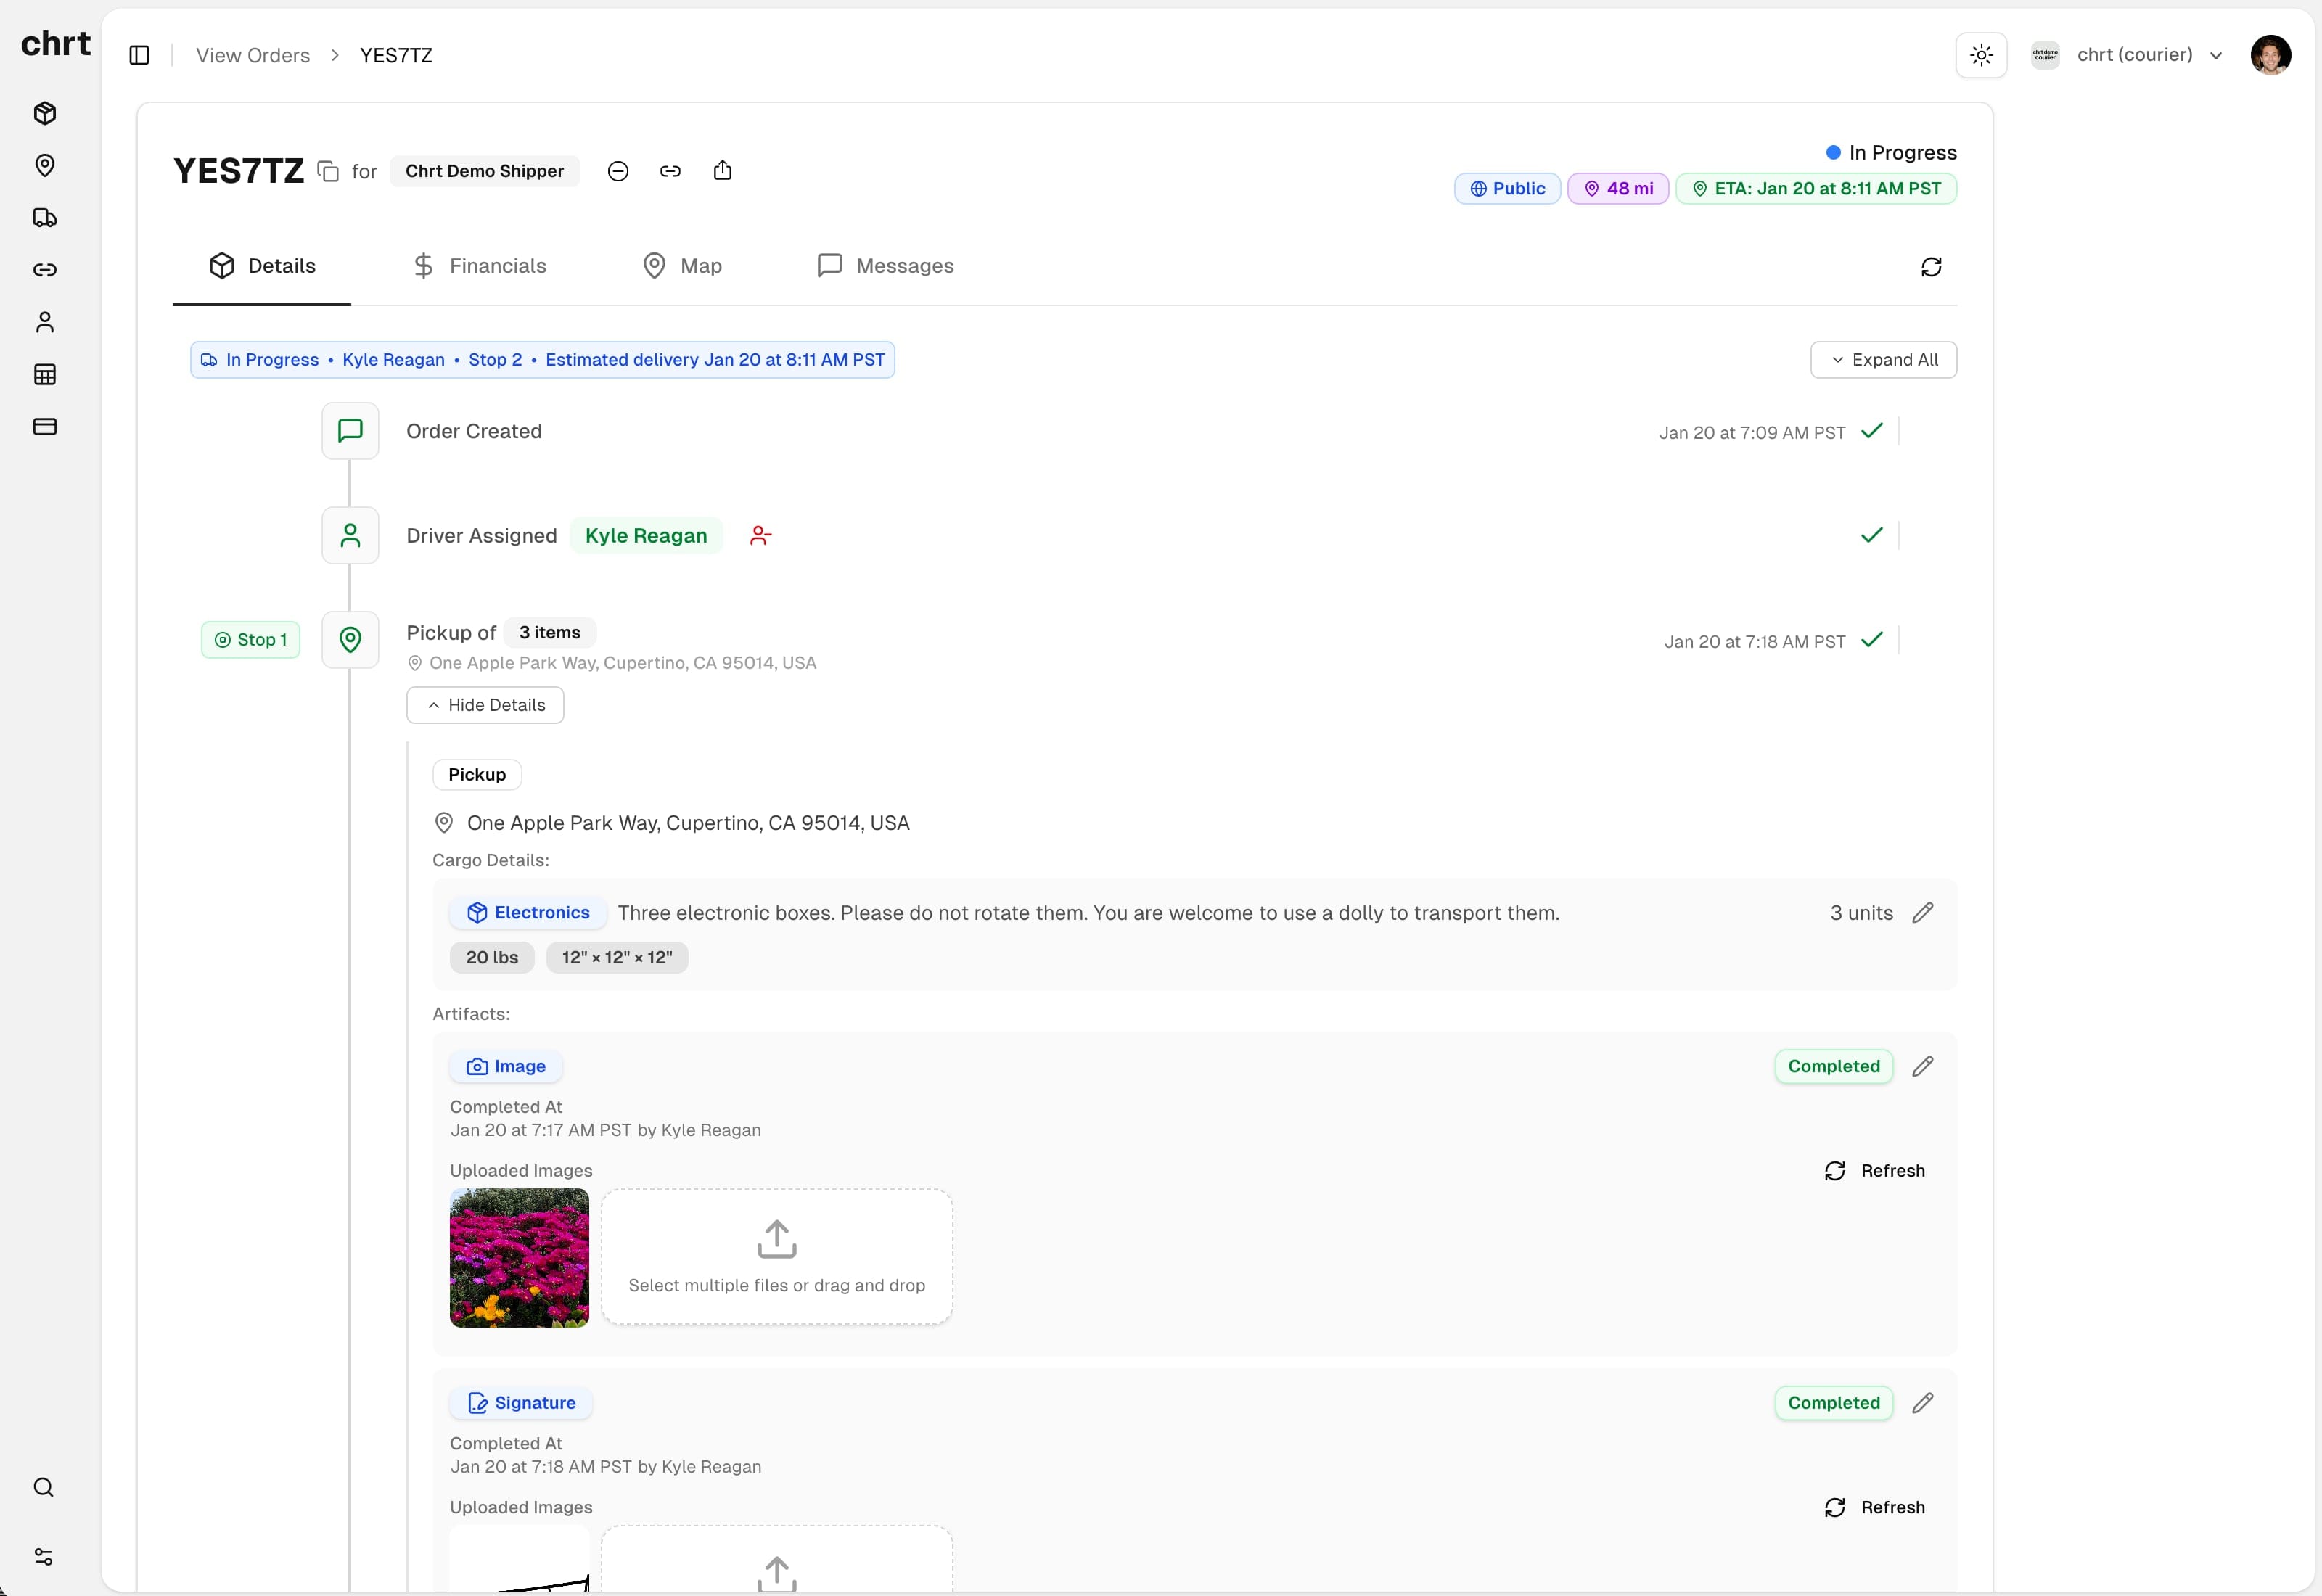Toggle light/dark mode with the sun icon
The width and height of the screenshot is (2322, 1596).
pyautogui.click(x=1981, y=55)
